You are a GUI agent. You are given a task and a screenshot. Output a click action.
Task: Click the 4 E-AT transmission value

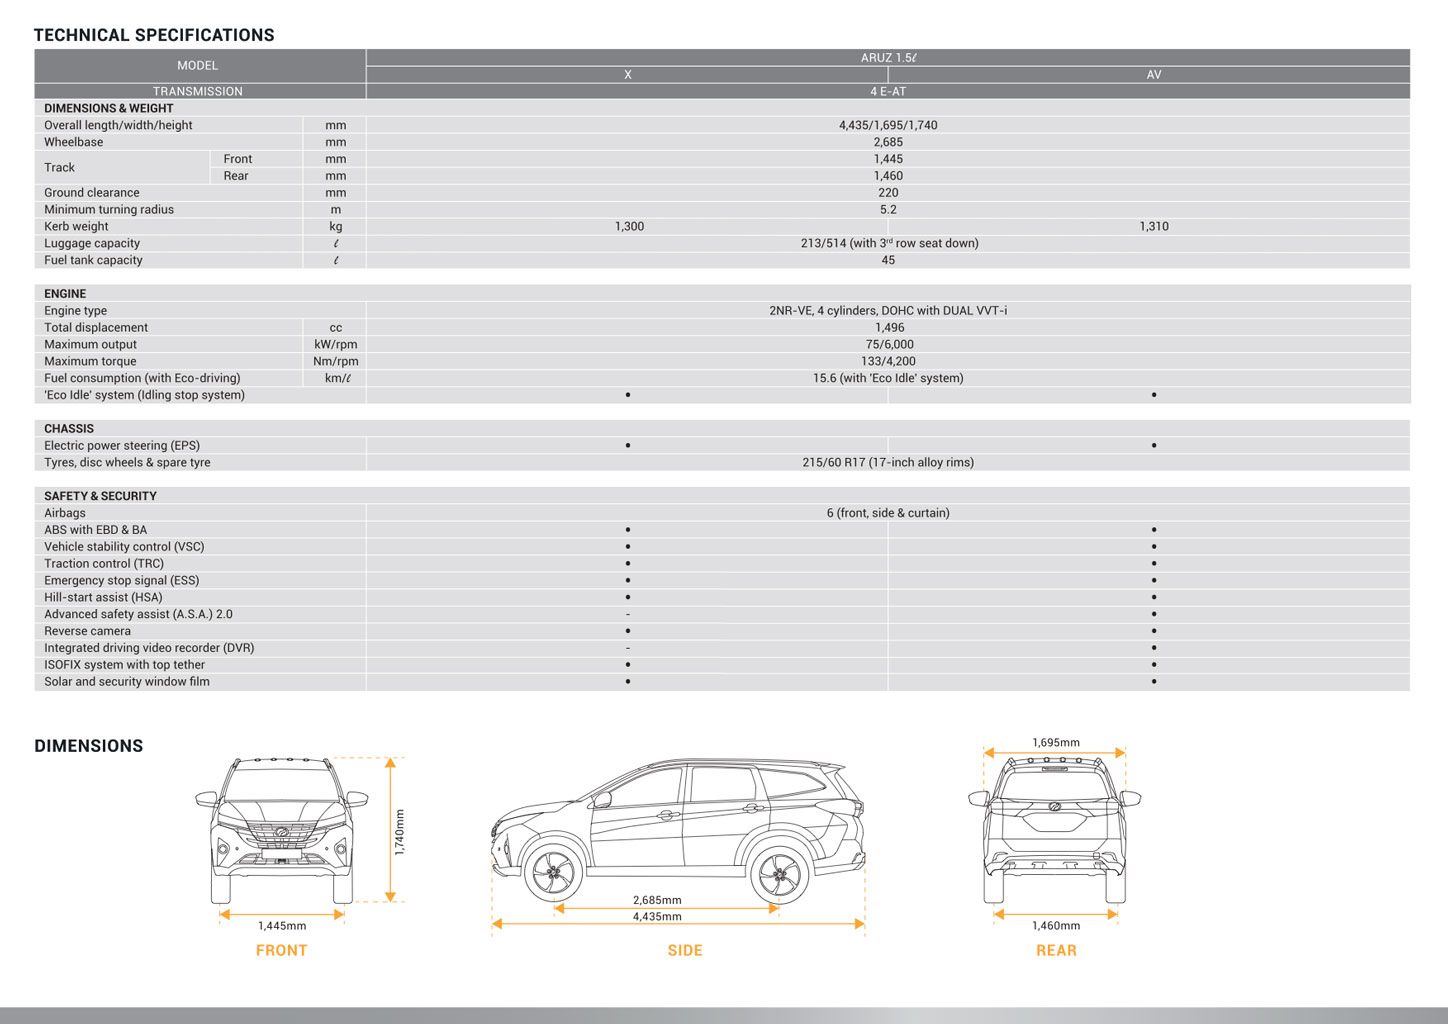(888, 92)
